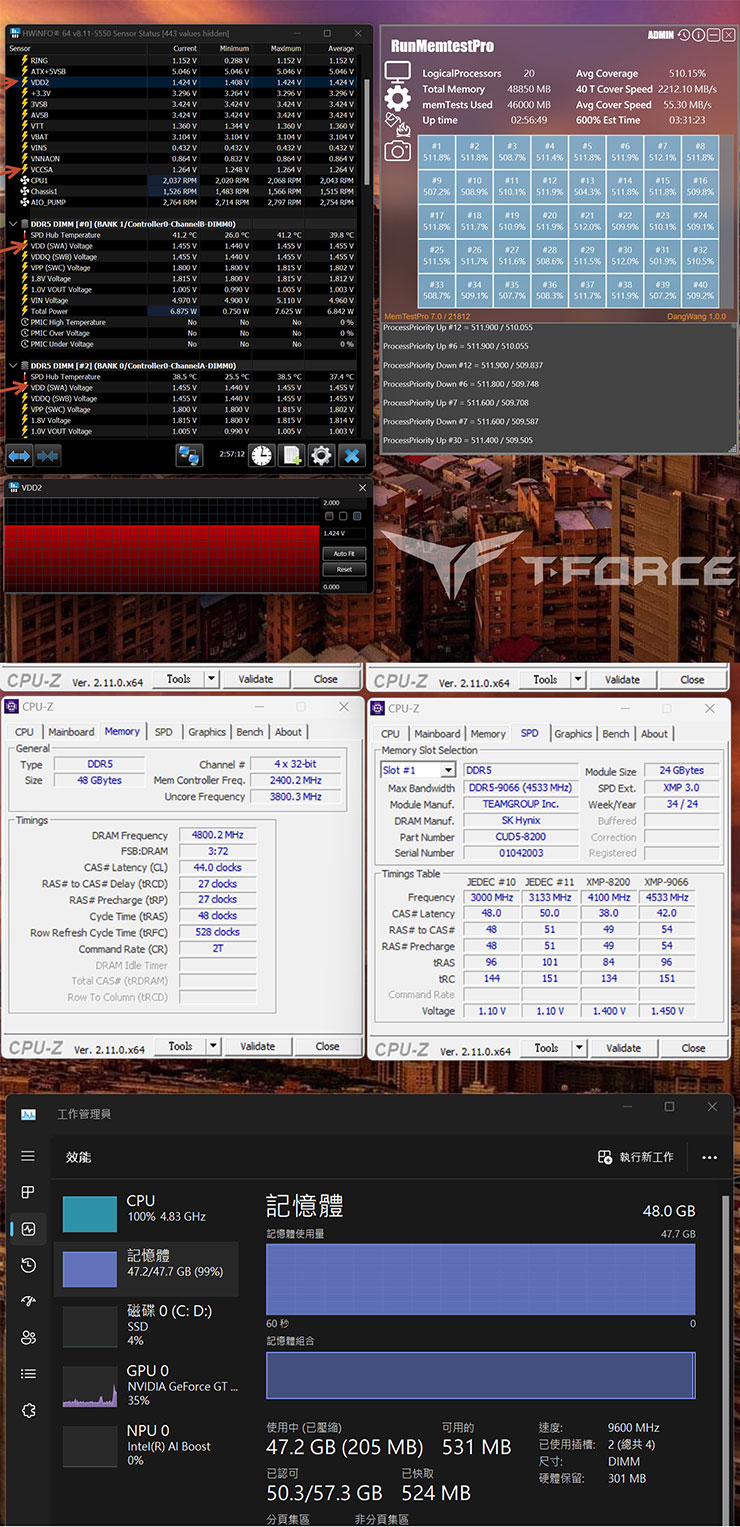Viewport: 740px width, 1527px height.
Task: Click Auto Fit in VDD2 graph window
Action: [344, 553]
